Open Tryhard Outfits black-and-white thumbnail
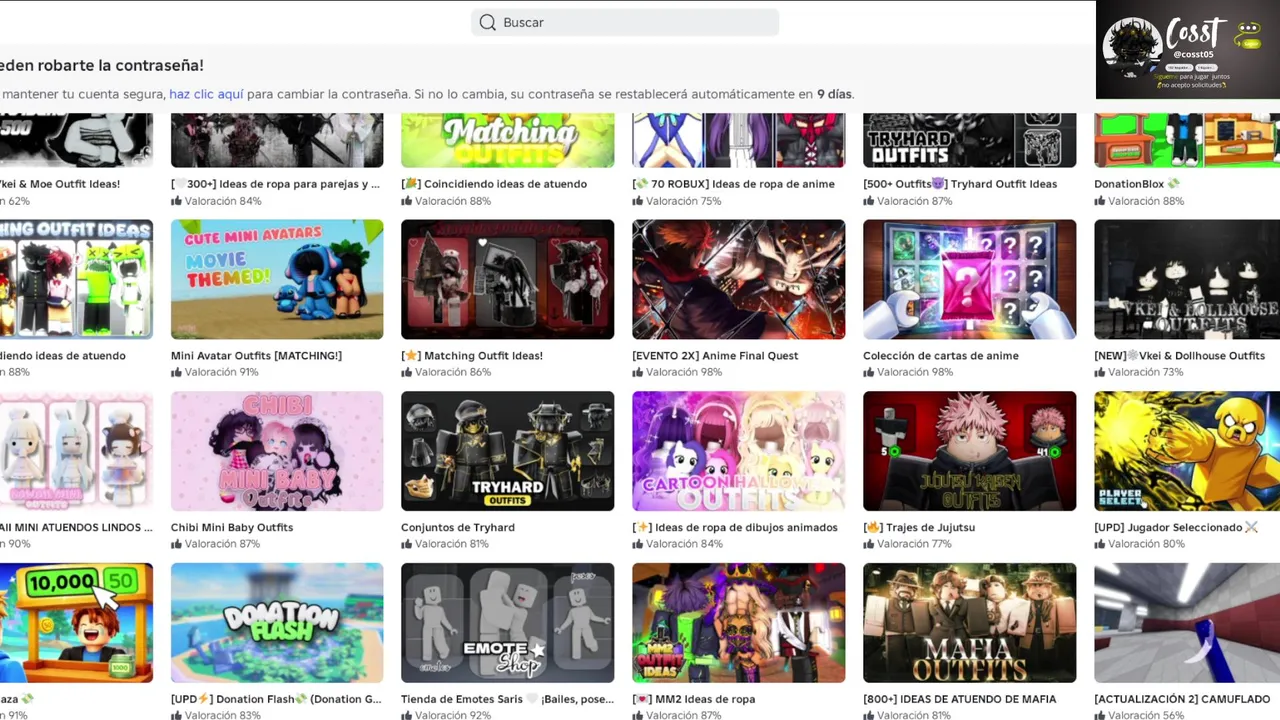Screen dimensions: 1280x720 coord(970,140)
